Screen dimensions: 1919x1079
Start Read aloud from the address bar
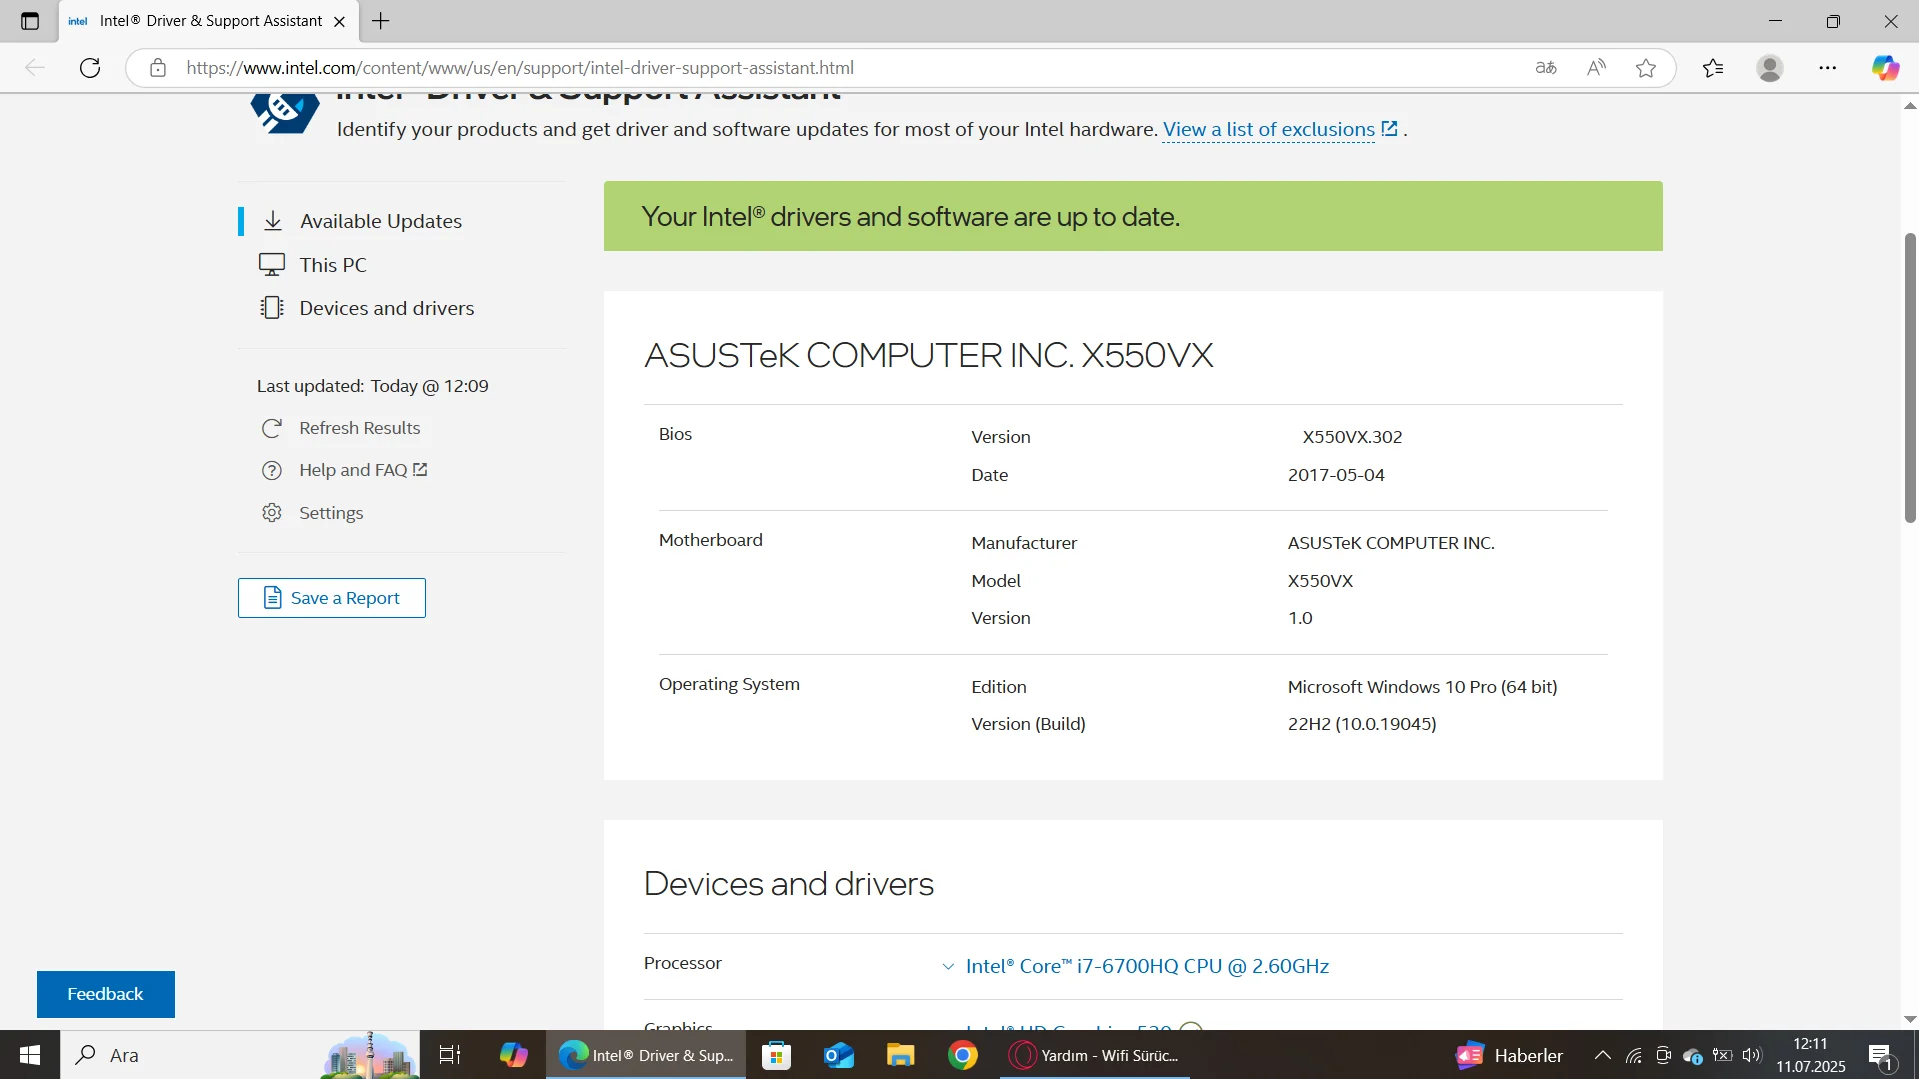click(1597, 68)
